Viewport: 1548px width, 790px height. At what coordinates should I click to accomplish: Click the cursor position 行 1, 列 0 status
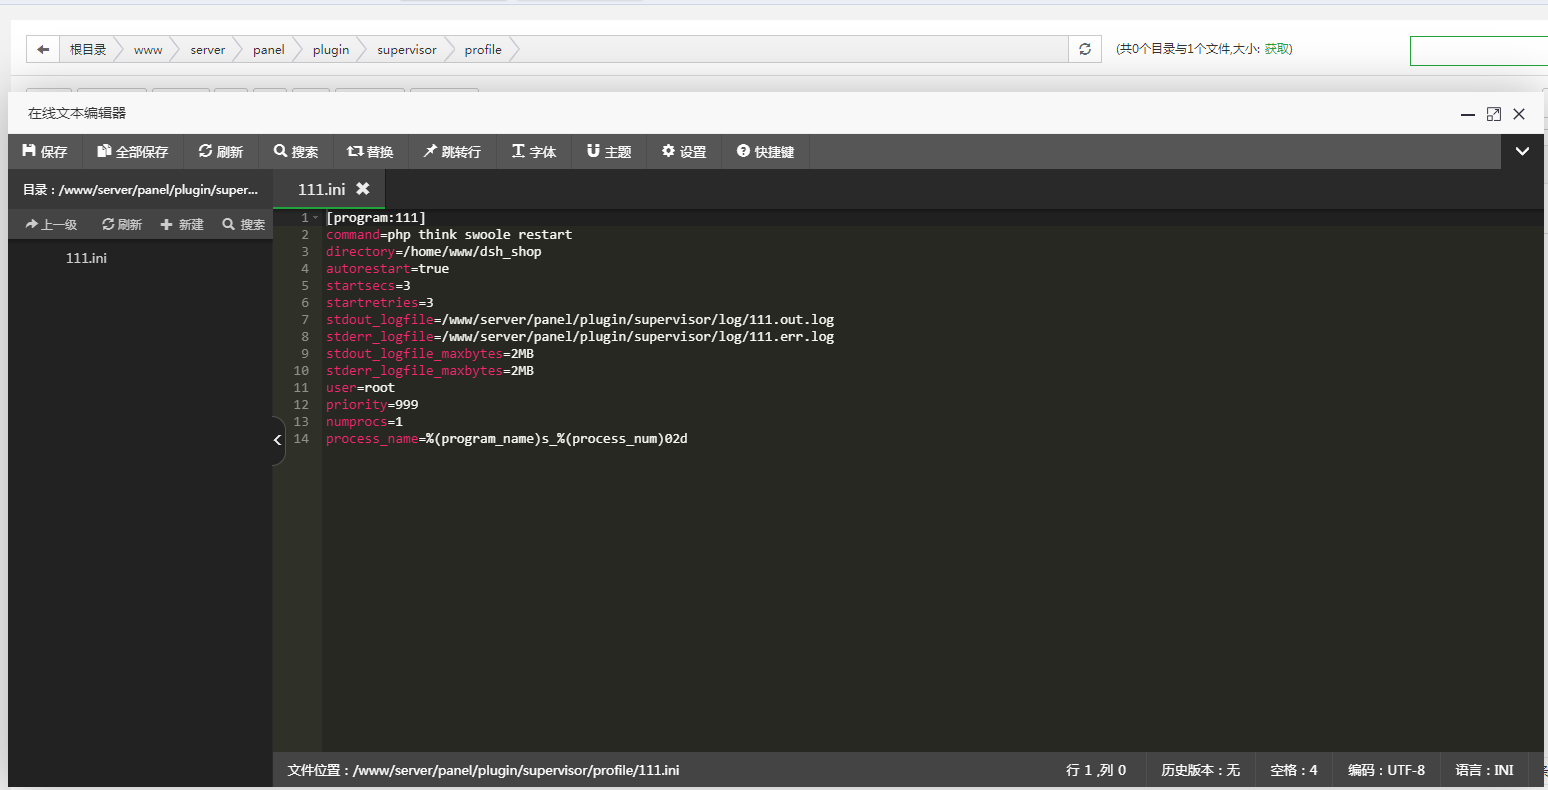(x=1096, y=770)
